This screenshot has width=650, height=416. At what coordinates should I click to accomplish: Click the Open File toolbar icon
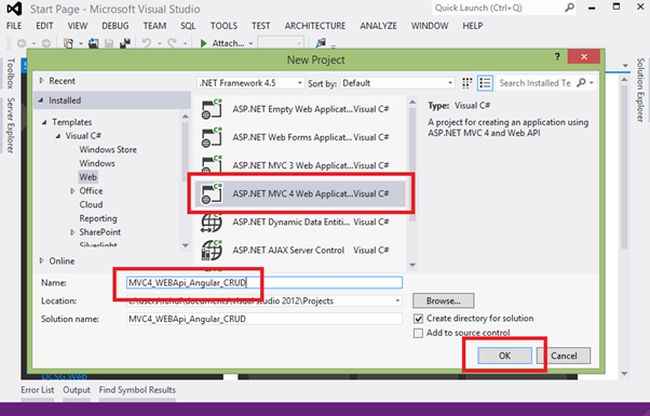[x=94, y=43]
